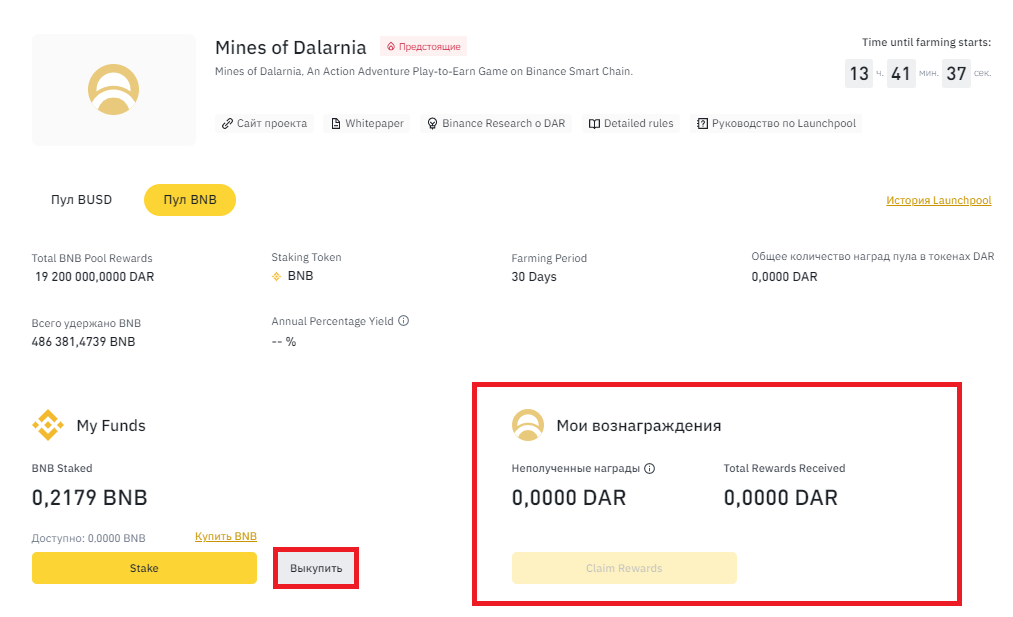The image size is (1013, 617).
Task: Click the Annual Percentage Yield label
Action: pos(332,321)
